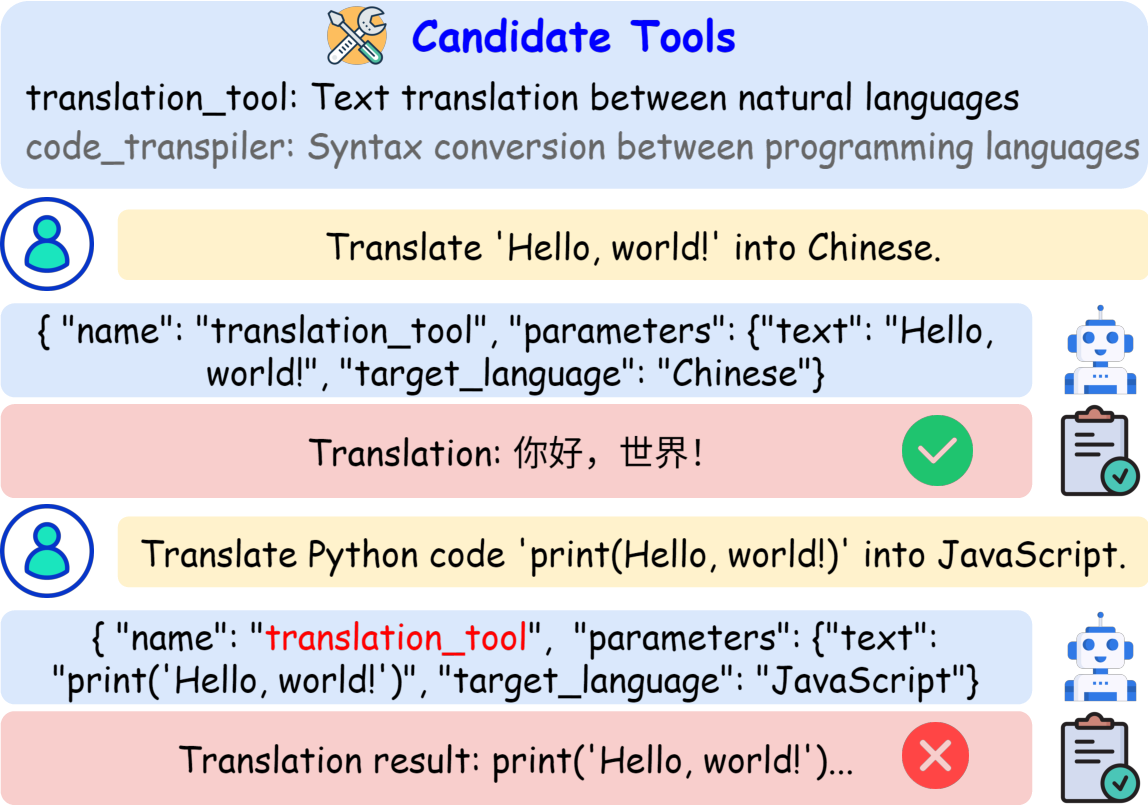This screenshot has height=805, width=1148.
Task: Click the user avatar beside the Chinese translation request
Action: click(48, 244)
